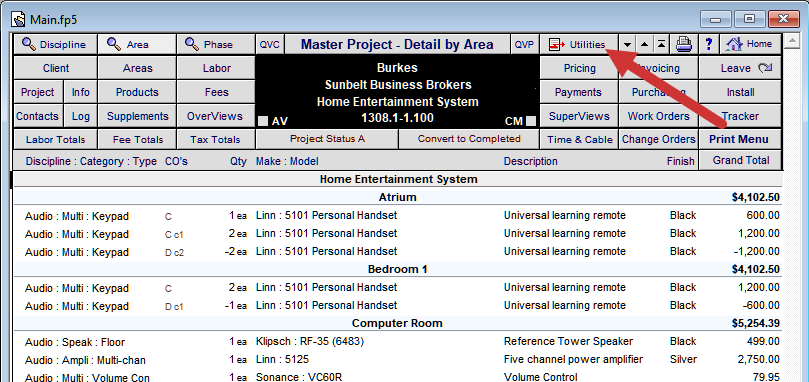Viewport: 809px width, 382px height.
Task: Go to the Home screen
Action: coord(750,44)
